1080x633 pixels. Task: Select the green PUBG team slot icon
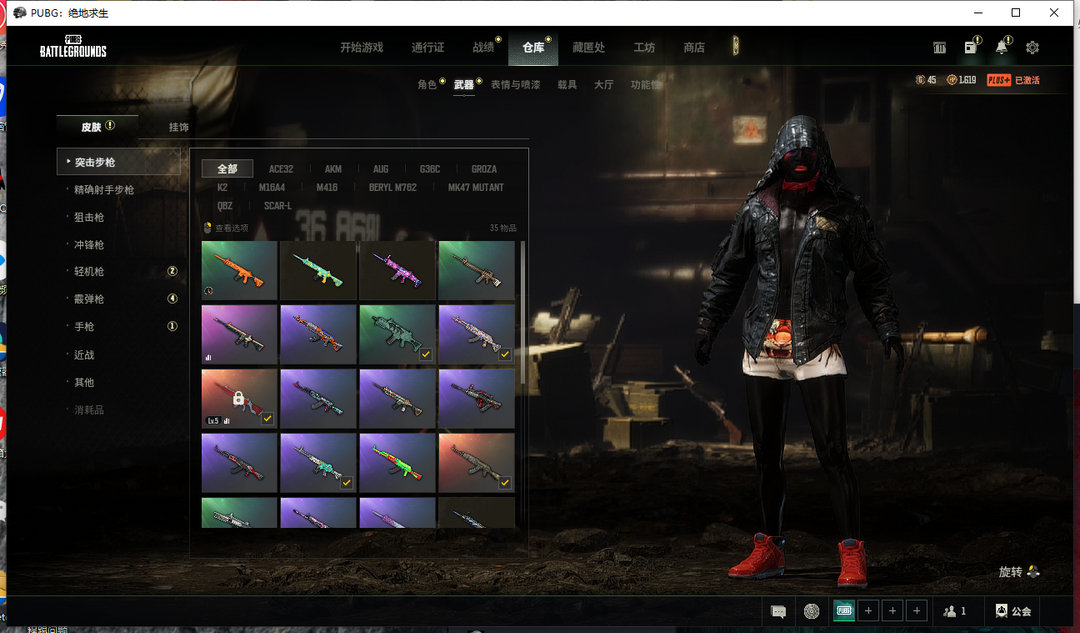844,611
